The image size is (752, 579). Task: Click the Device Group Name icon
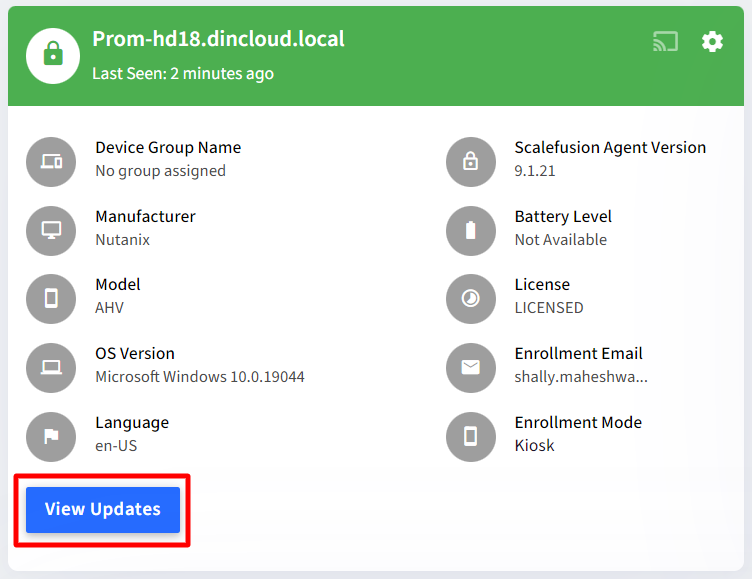point(51,162)
